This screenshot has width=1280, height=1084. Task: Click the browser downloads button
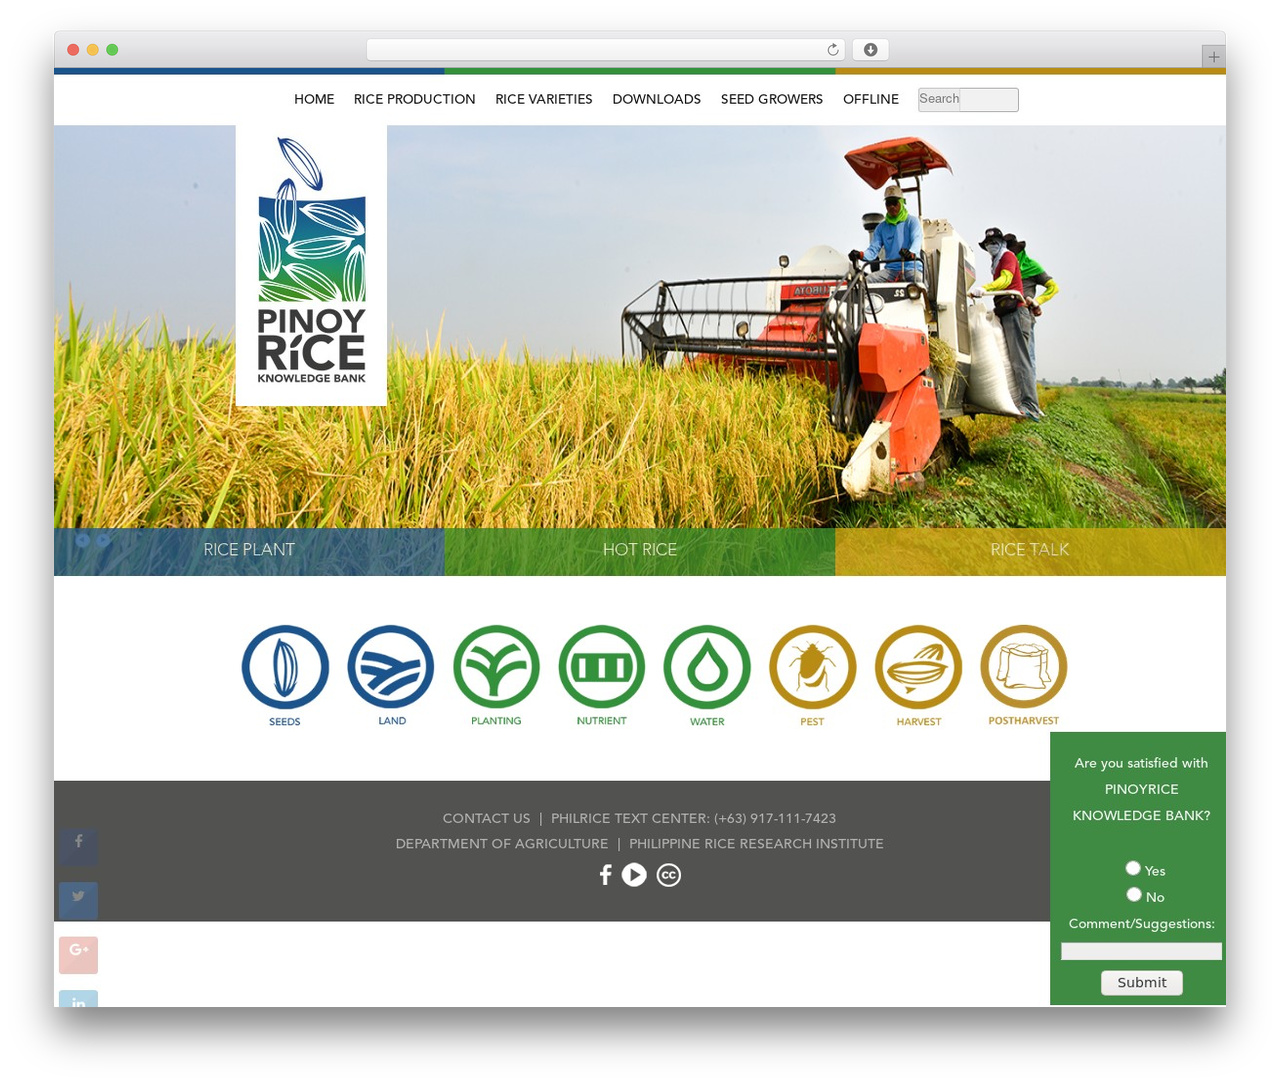coord(871,50)
